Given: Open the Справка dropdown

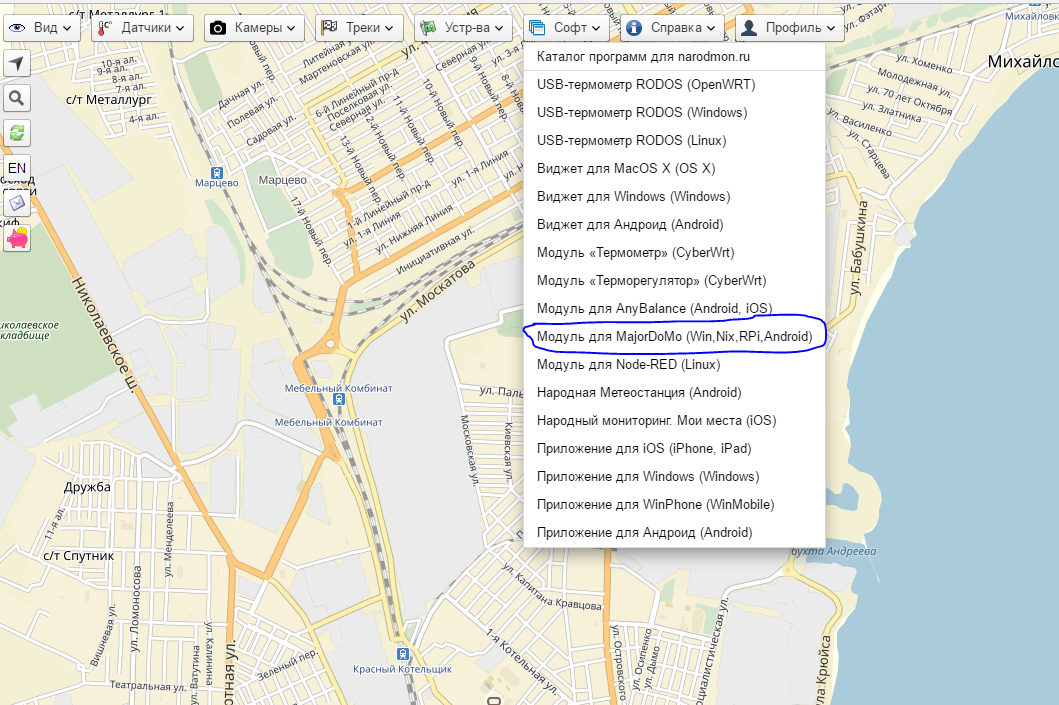Looking at the screenshot, I should point(671,28).
